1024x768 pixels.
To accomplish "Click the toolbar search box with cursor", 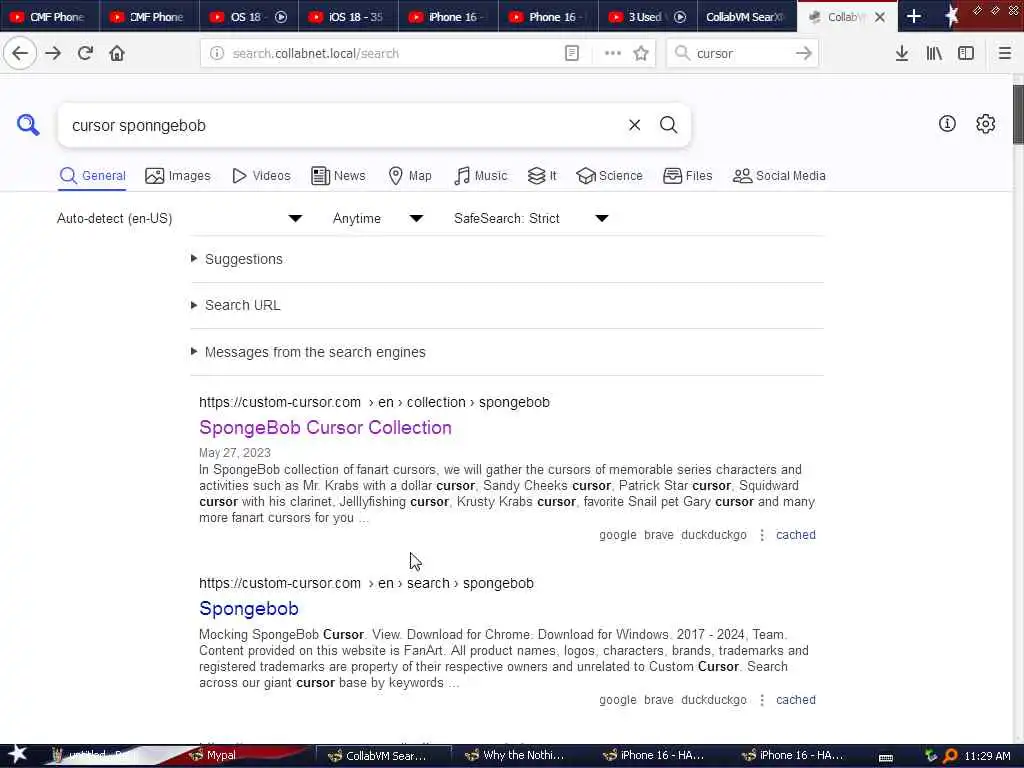I will point(742,53).
